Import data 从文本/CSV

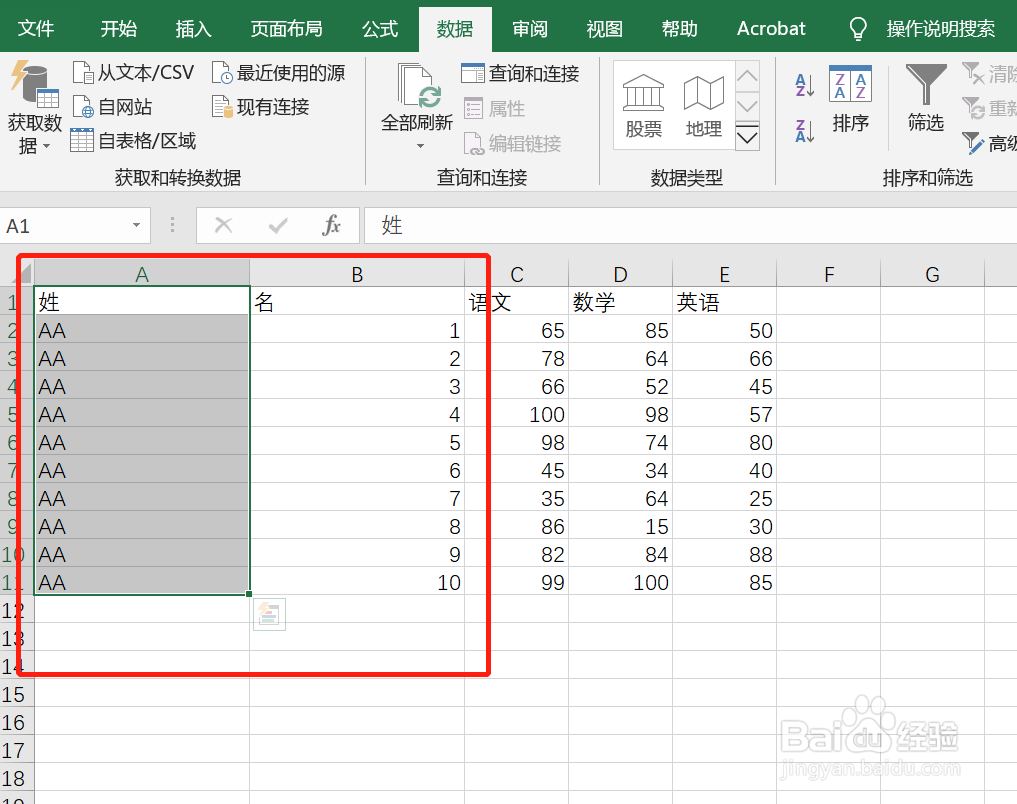[133, 73]
